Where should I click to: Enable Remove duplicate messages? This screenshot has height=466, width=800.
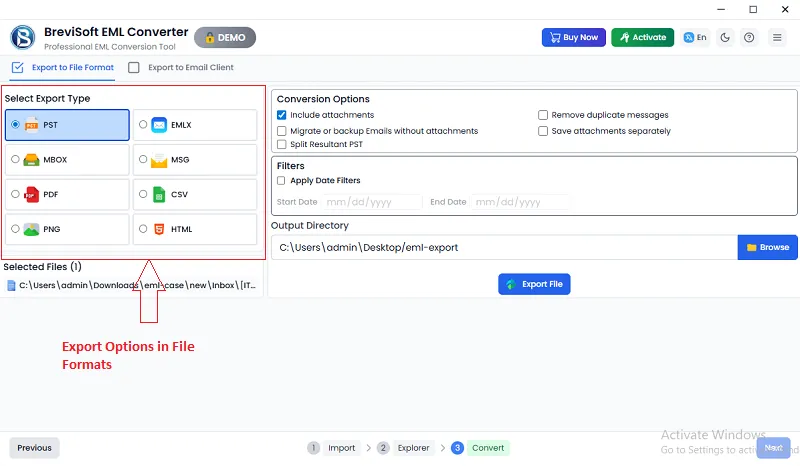(543, 116)
